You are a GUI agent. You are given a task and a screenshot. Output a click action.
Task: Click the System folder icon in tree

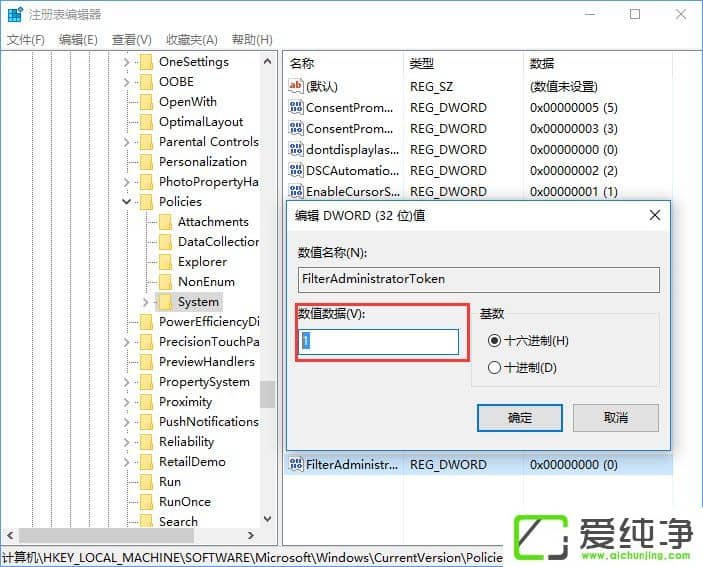coord(165,302)
